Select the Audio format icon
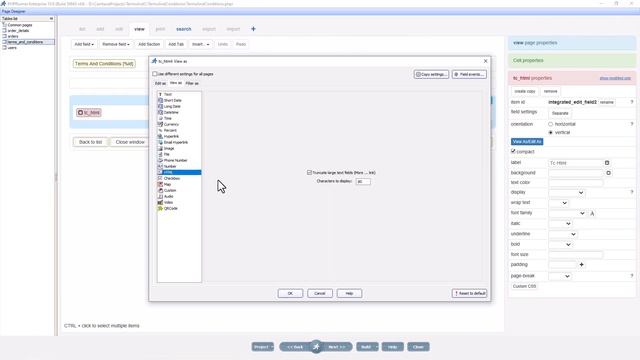640x360 pixels. click(160, 196)
